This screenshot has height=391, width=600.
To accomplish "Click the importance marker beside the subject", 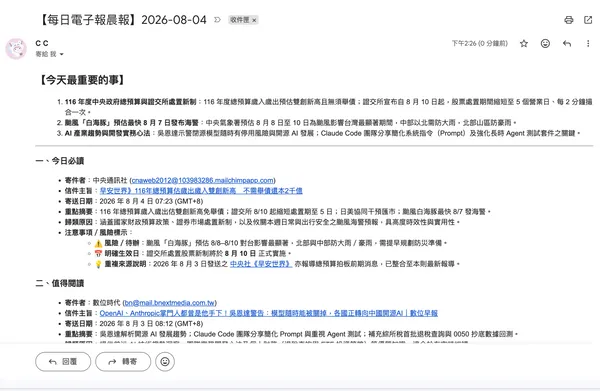I will pos(217,20).
